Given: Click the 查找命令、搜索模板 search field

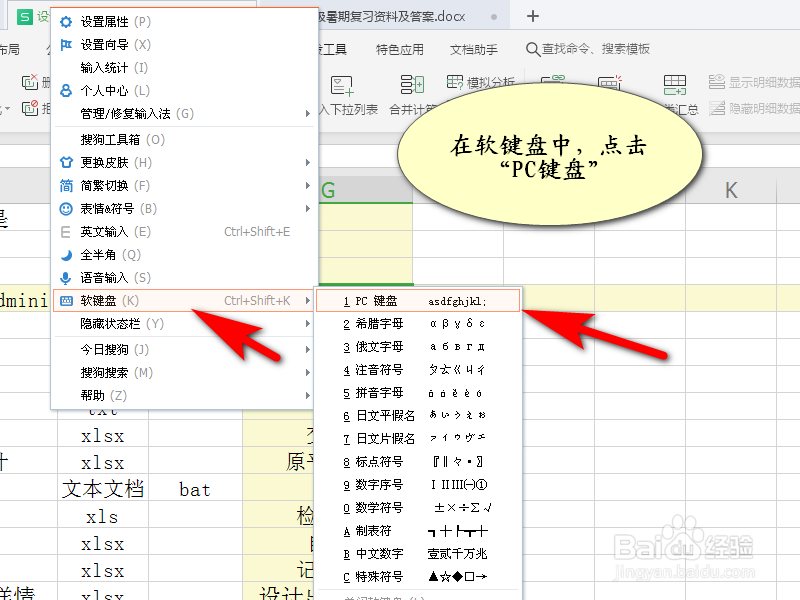Looking at the screenshot, I should click(x=588, y=49).
